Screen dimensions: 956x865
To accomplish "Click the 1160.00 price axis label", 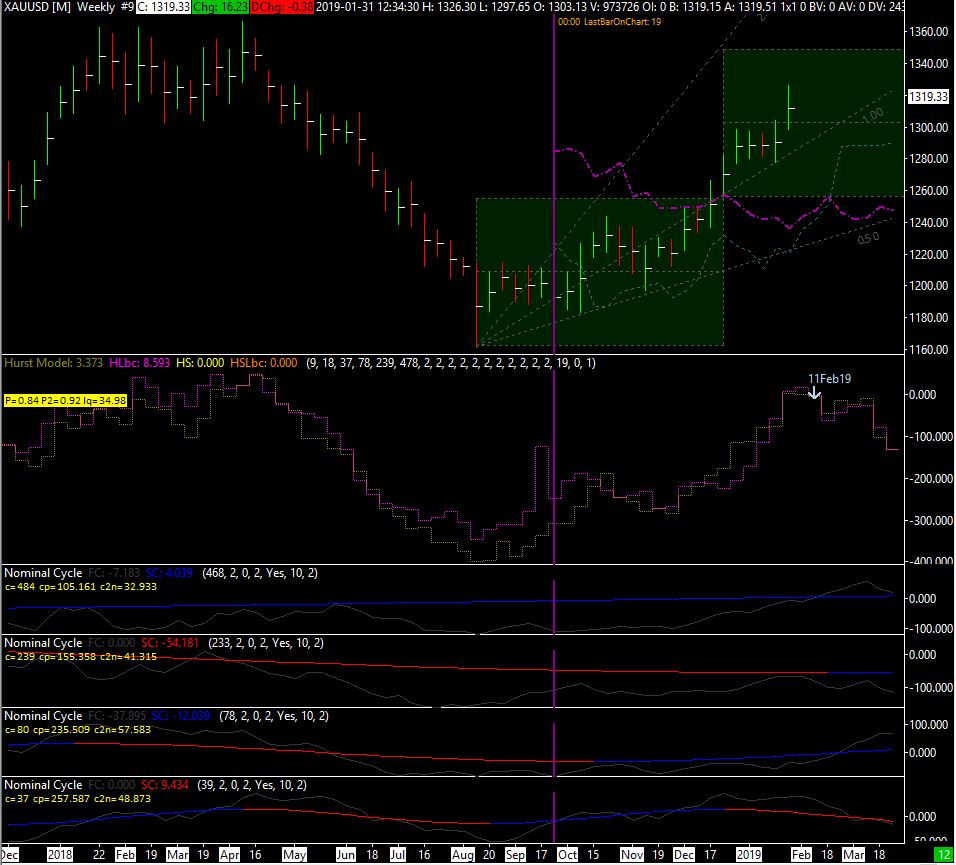I will click(x=929, y=349).
